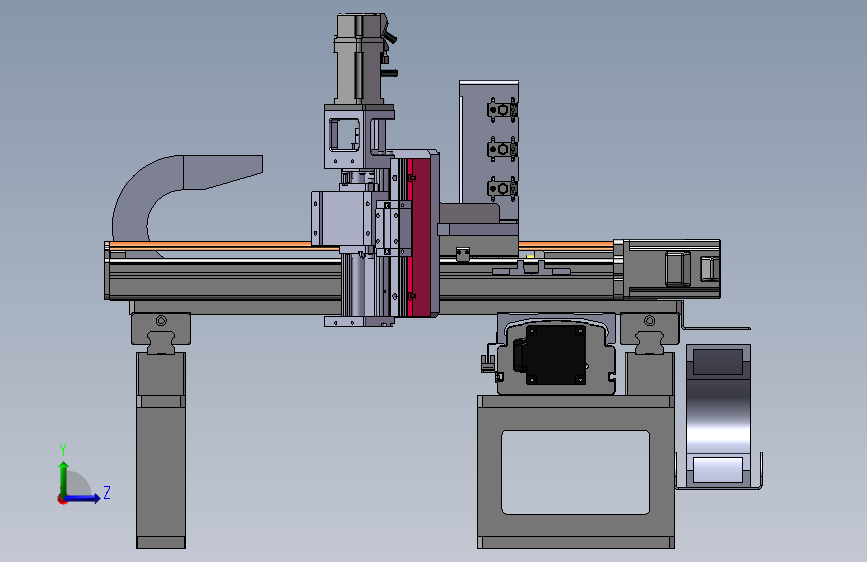Select the bottom connector on upright panel
The height and width of the screenshot is (562, 867).
tap(502, 189)
